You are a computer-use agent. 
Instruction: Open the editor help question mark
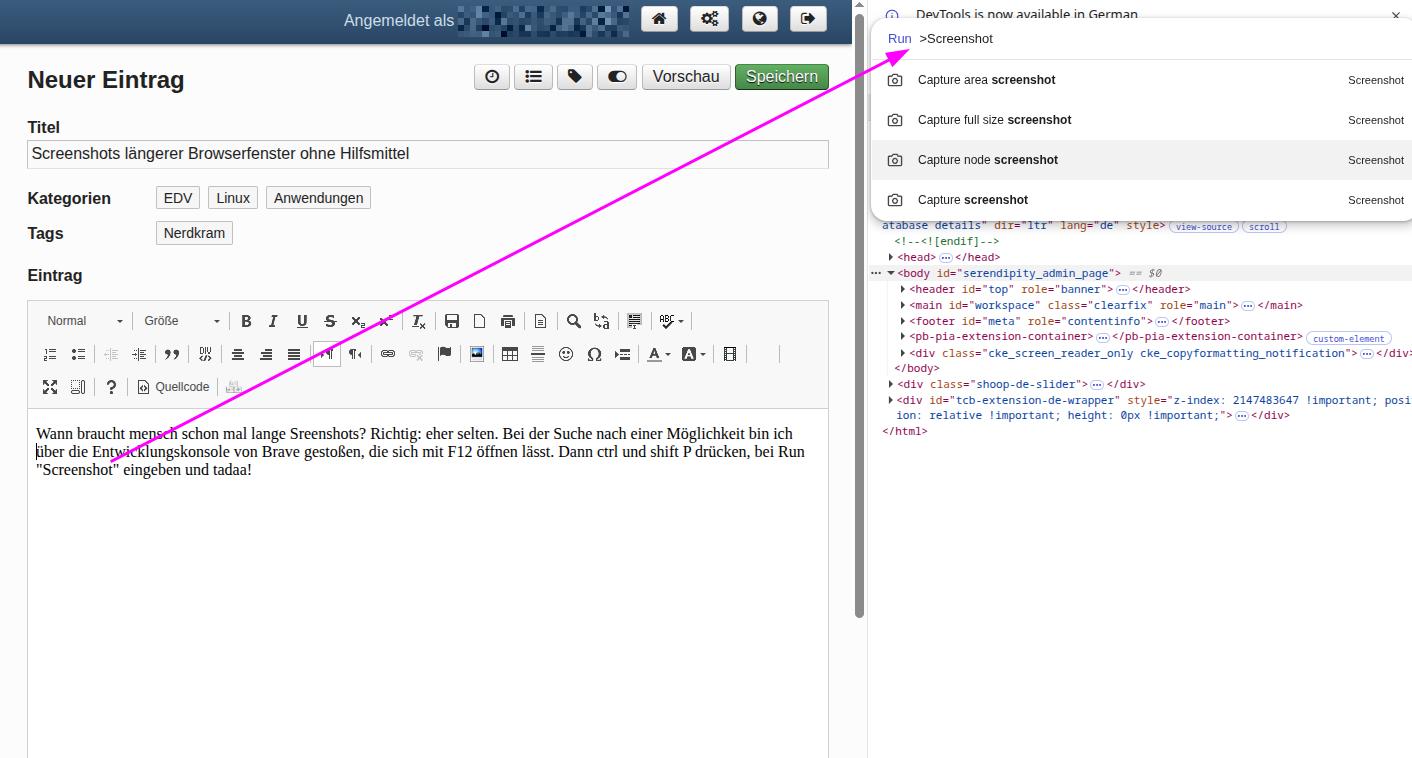click(111, 387)
